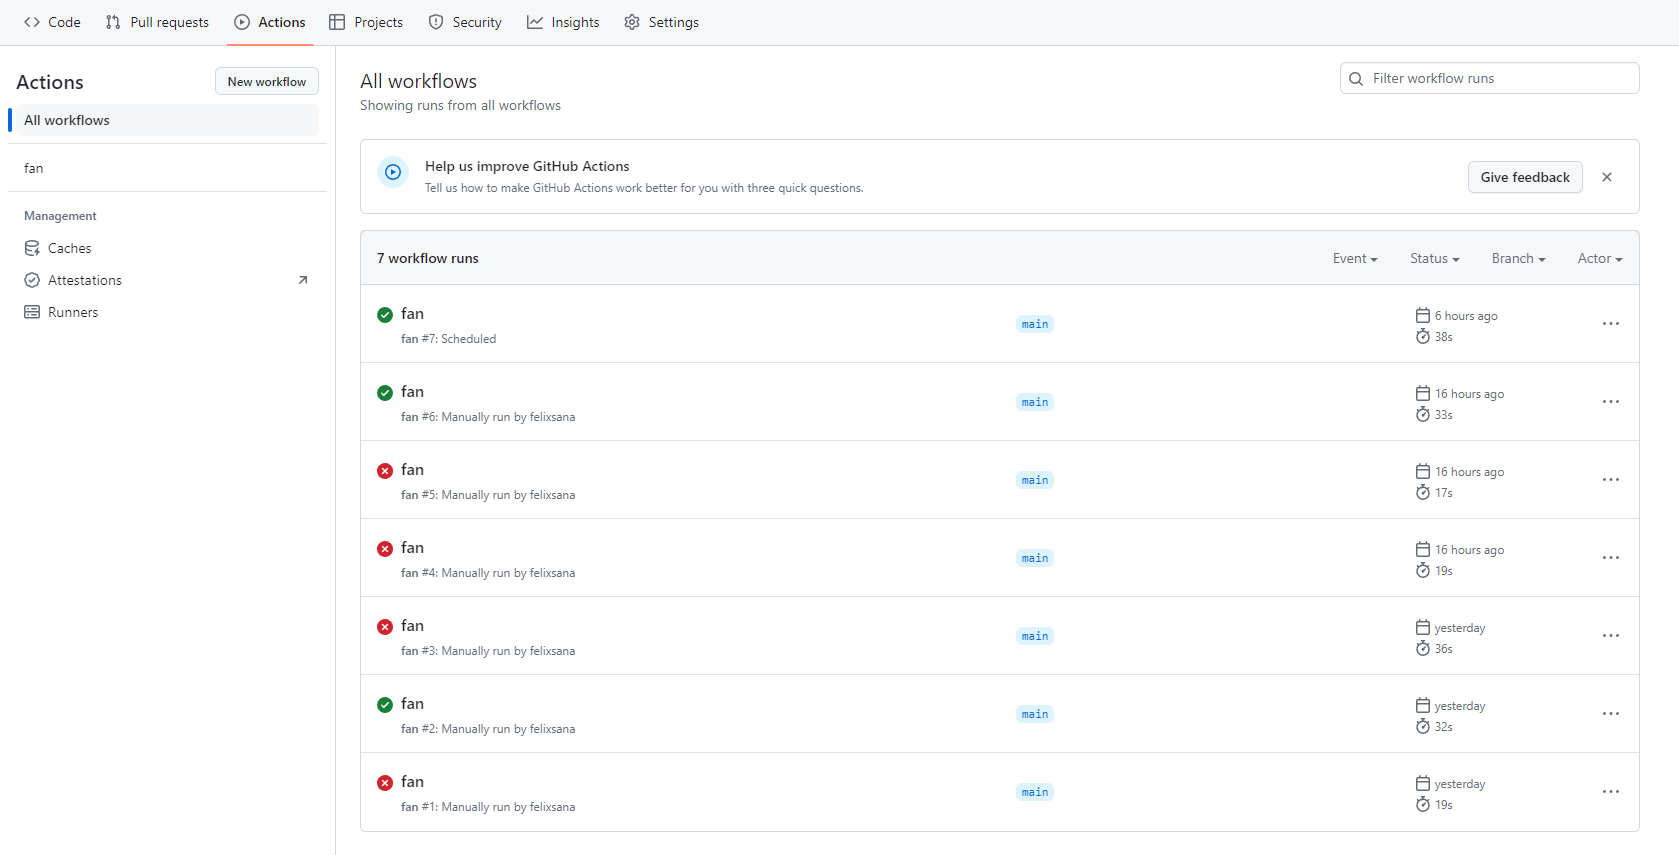1679x855 pixels.
Task: Open options menu for fan #2 run
Action: (1610, 714)
